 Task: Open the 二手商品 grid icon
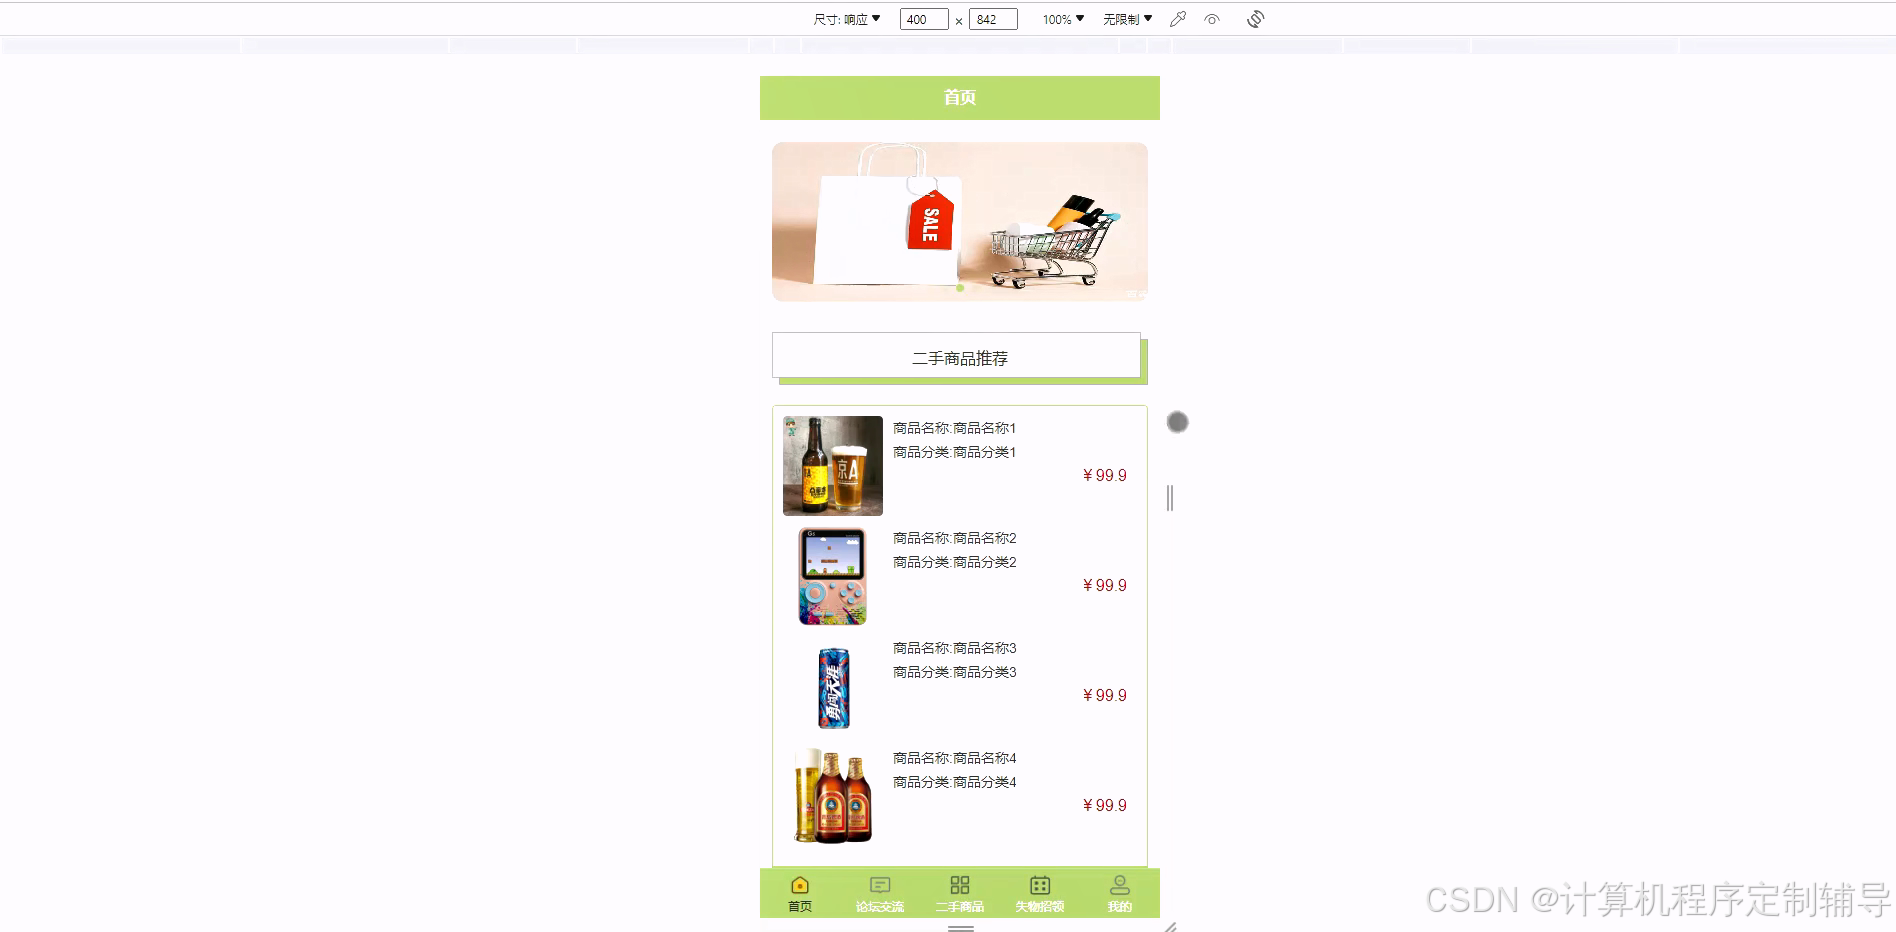tap(959, 884)
